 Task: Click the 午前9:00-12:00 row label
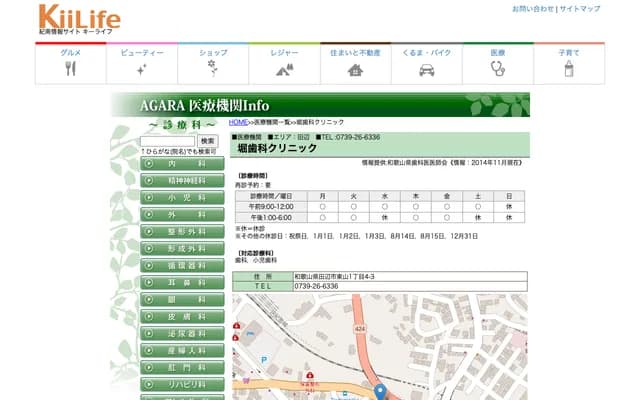pos(271,207)
